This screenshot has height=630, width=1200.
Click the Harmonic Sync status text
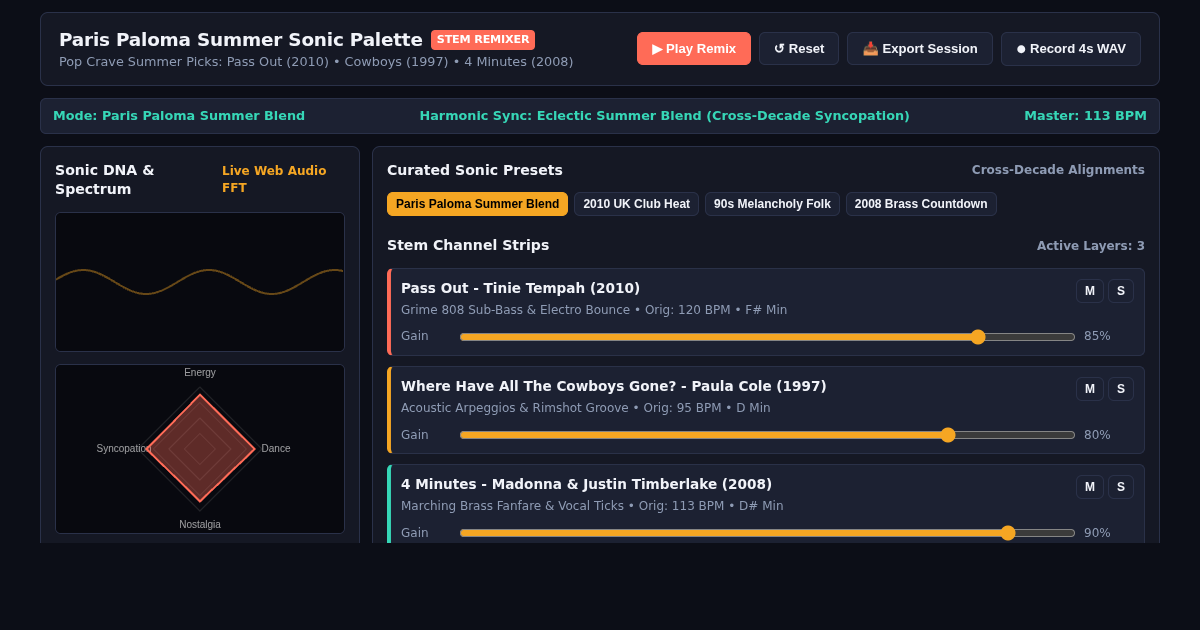(x=665, y=116)
